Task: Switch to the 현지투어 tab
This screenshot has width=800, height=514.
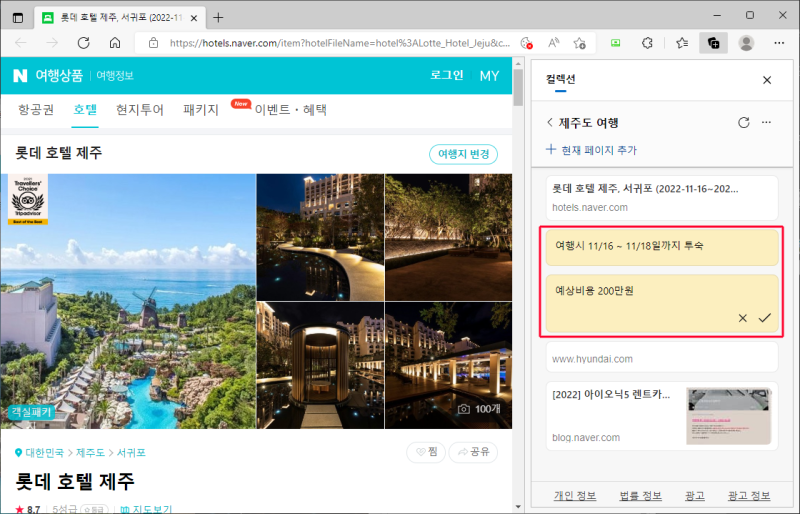Action: click(140, 110)
